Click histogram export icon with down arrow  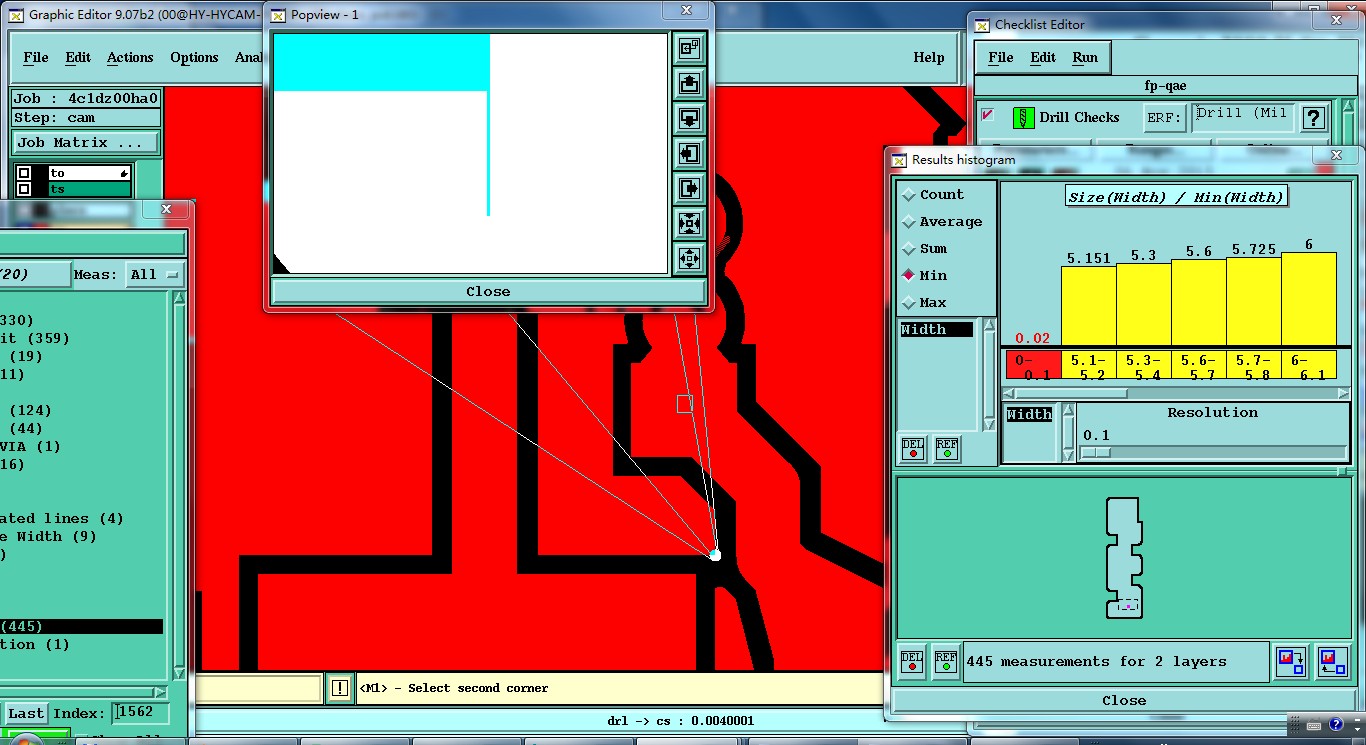click(1290, 661)
